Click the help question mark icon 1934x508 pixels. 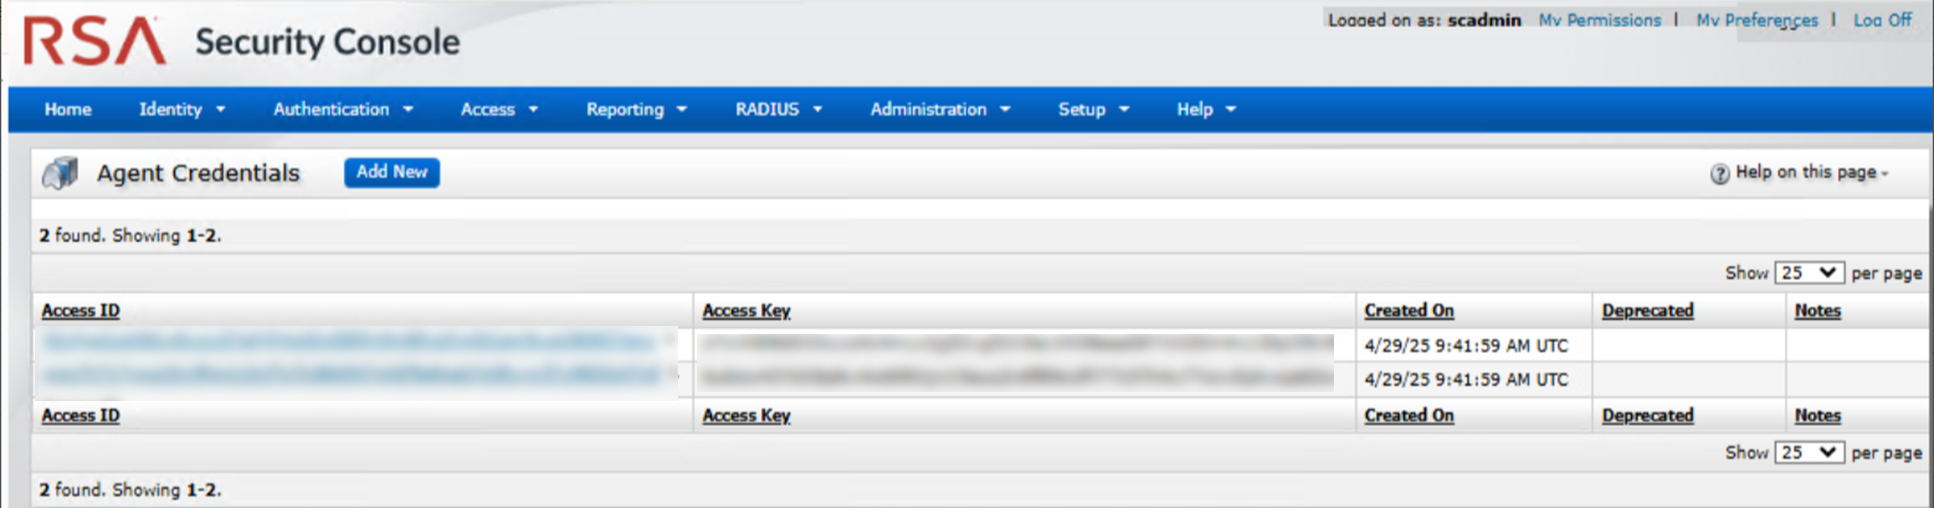[1719, 174]
